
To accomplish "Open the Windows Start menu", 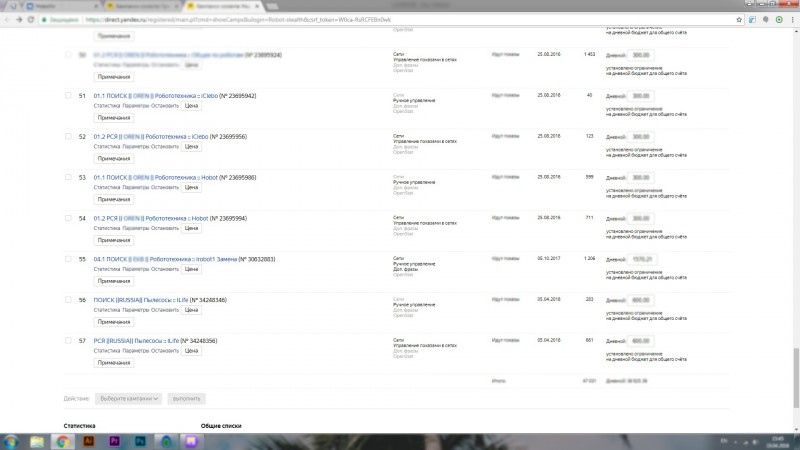I will (x=11, y=441).
